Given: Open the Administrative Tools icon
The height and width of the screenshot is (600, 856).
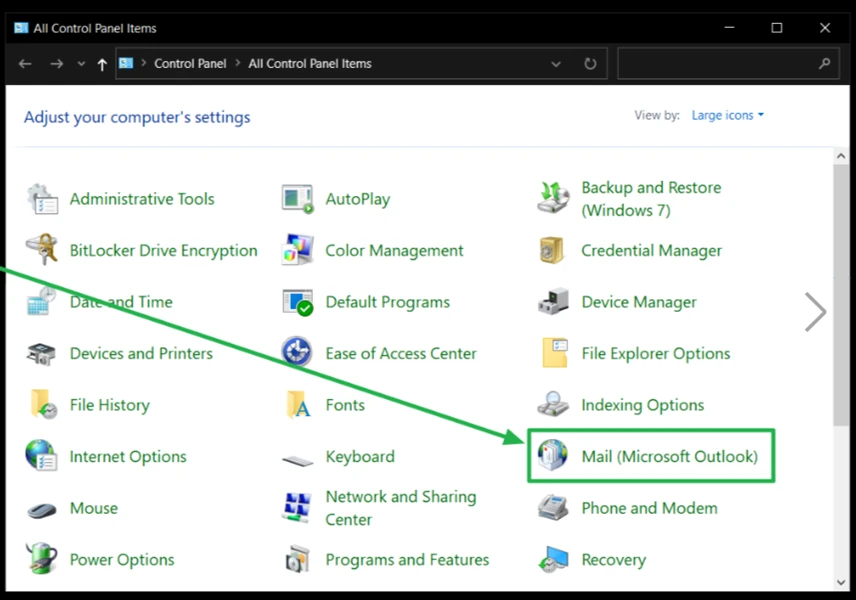Looking at the screenshot, I should coord(42,199).
